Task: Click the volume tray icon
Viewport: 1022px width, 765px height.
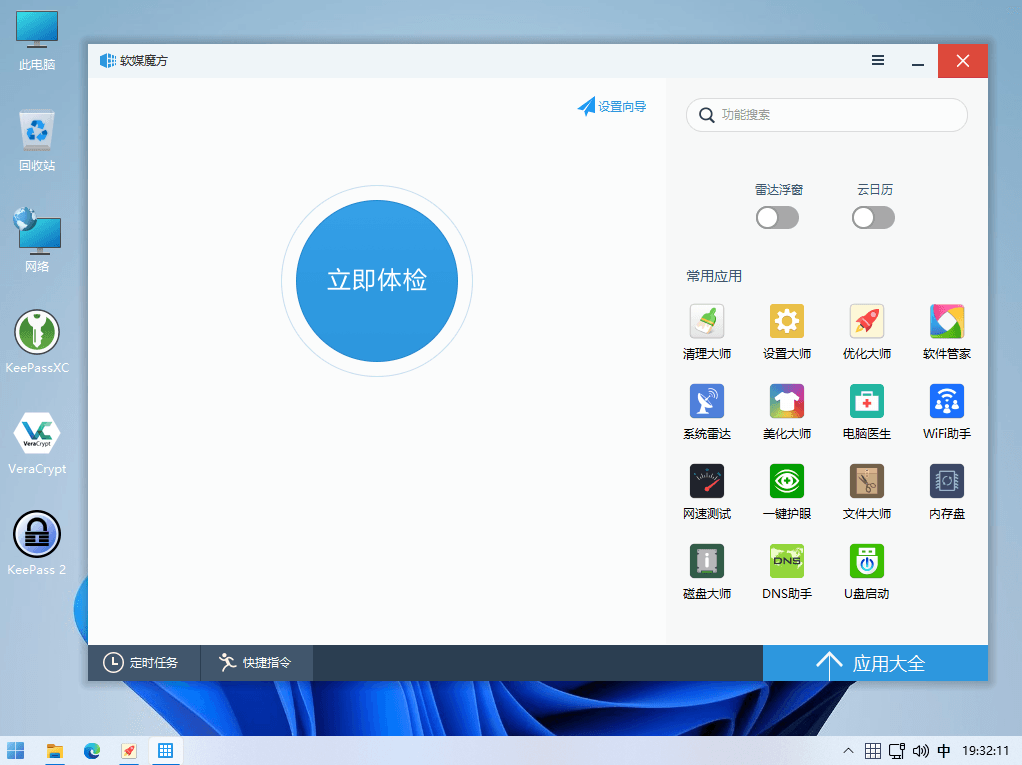Action: click(920, 751)
